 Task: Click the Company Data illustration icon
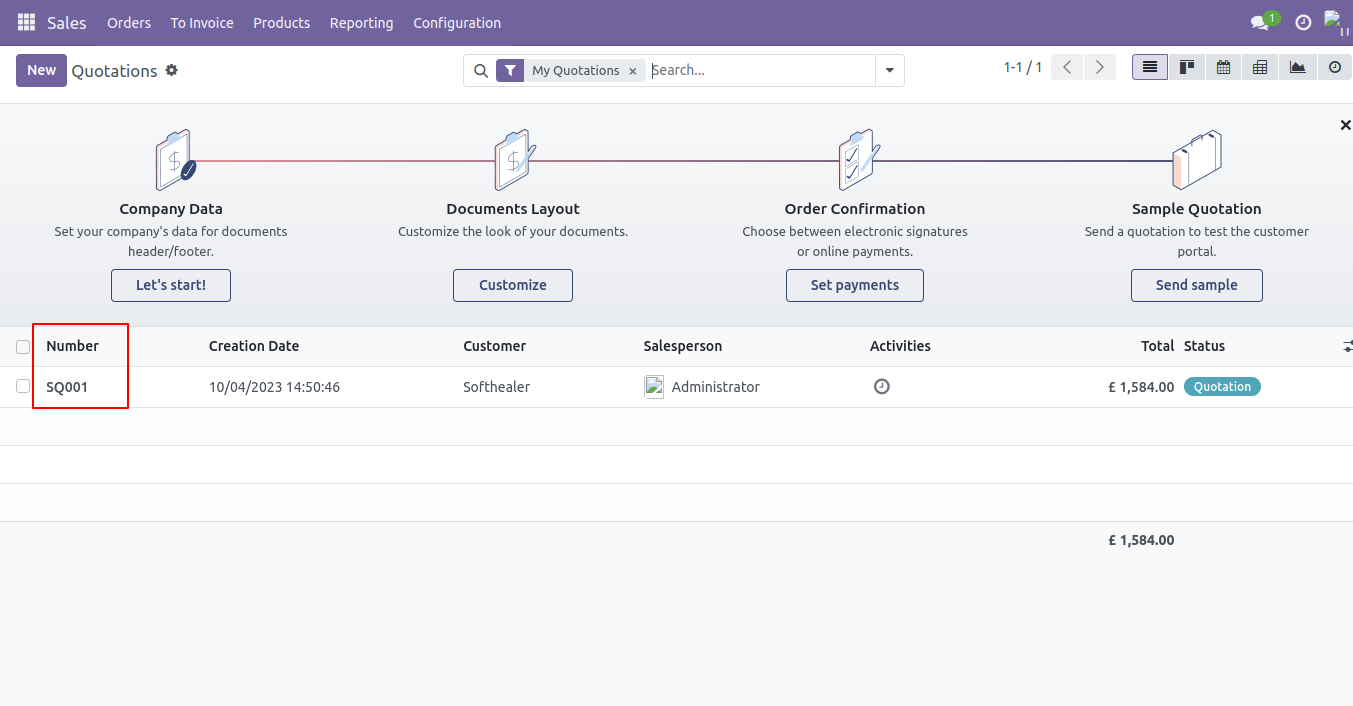(175, 160)
